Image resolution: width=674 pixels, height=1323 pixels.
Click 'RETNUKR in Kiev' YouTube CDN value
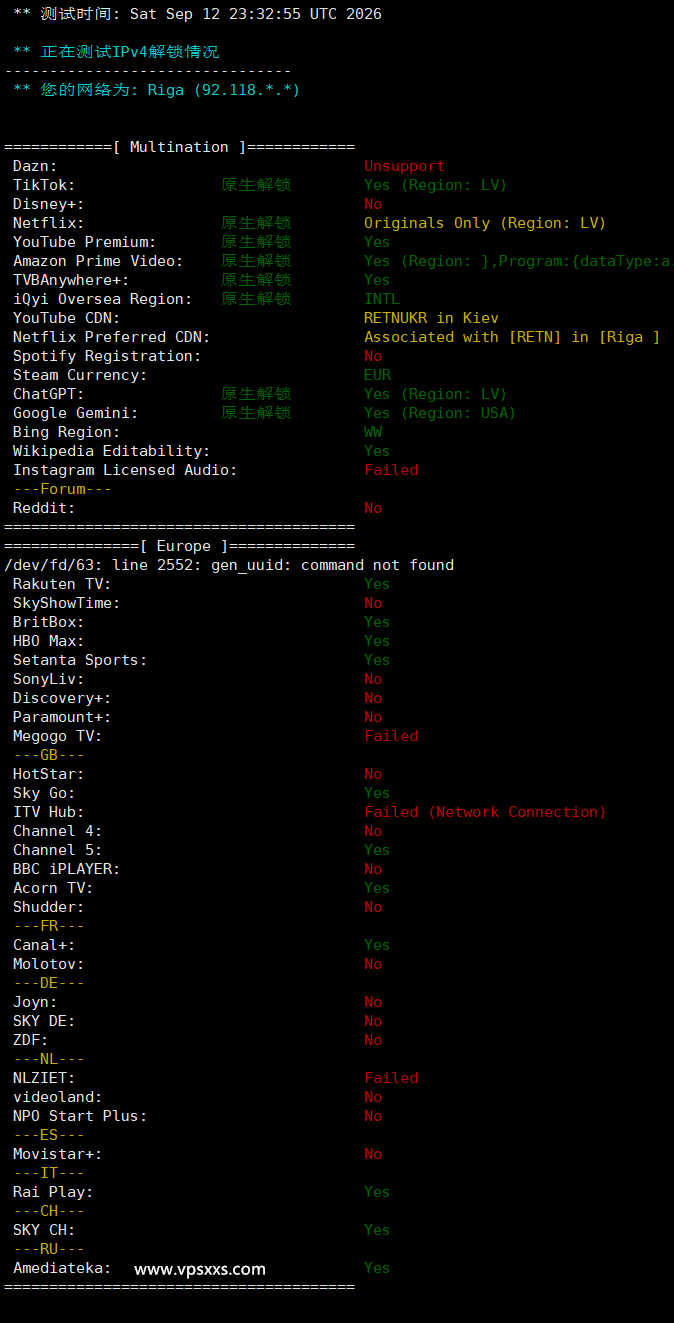(x=431, y=318)
